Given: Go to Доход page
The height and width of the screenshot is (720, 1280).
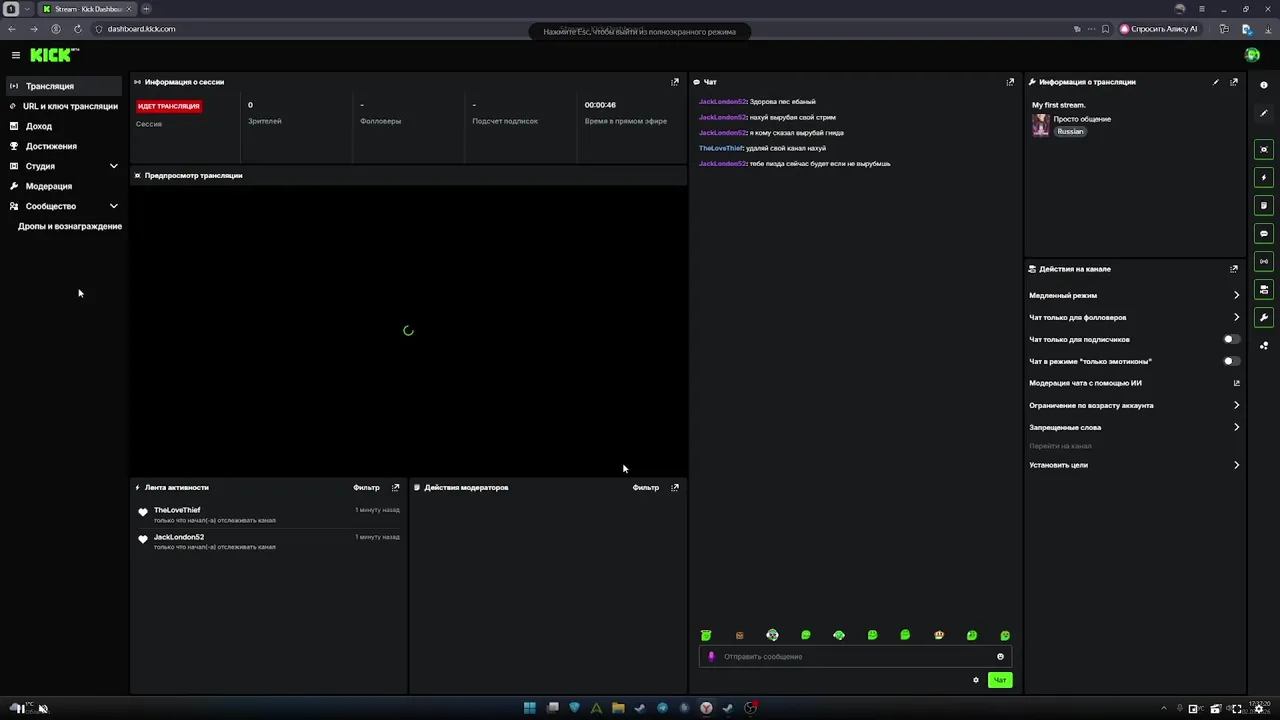Looking at the screenshot, I should (x=65, y=126).
